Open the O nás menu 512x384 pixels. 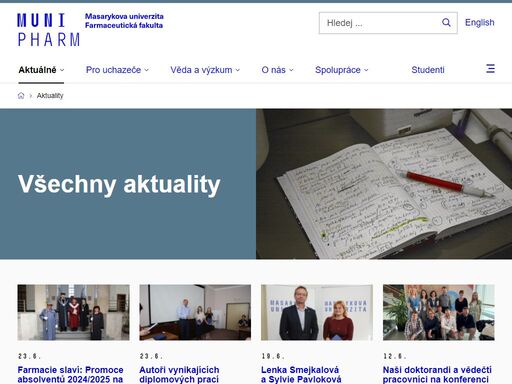tap(277, 70)
